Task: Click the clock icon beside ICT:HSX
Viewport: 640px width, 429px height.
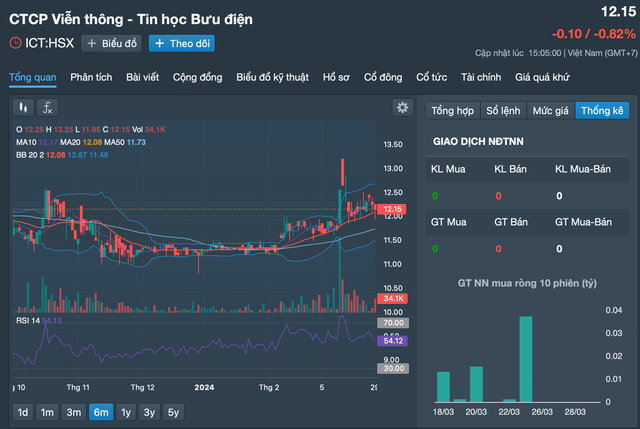Action: [15, 43]
